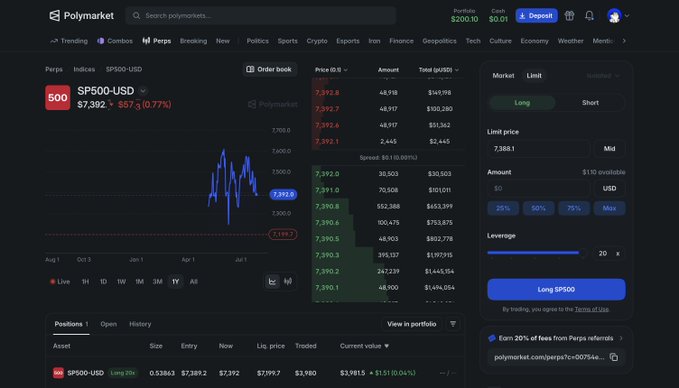This screenshot has height=388, width=679.
Task: Open the profile avatar menu
Action: 614,16
